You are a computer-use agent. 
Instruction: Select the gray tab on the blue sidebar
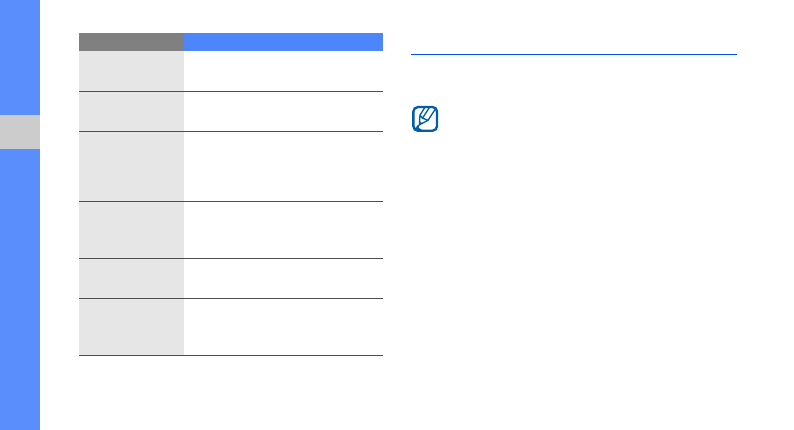[20, 132]
